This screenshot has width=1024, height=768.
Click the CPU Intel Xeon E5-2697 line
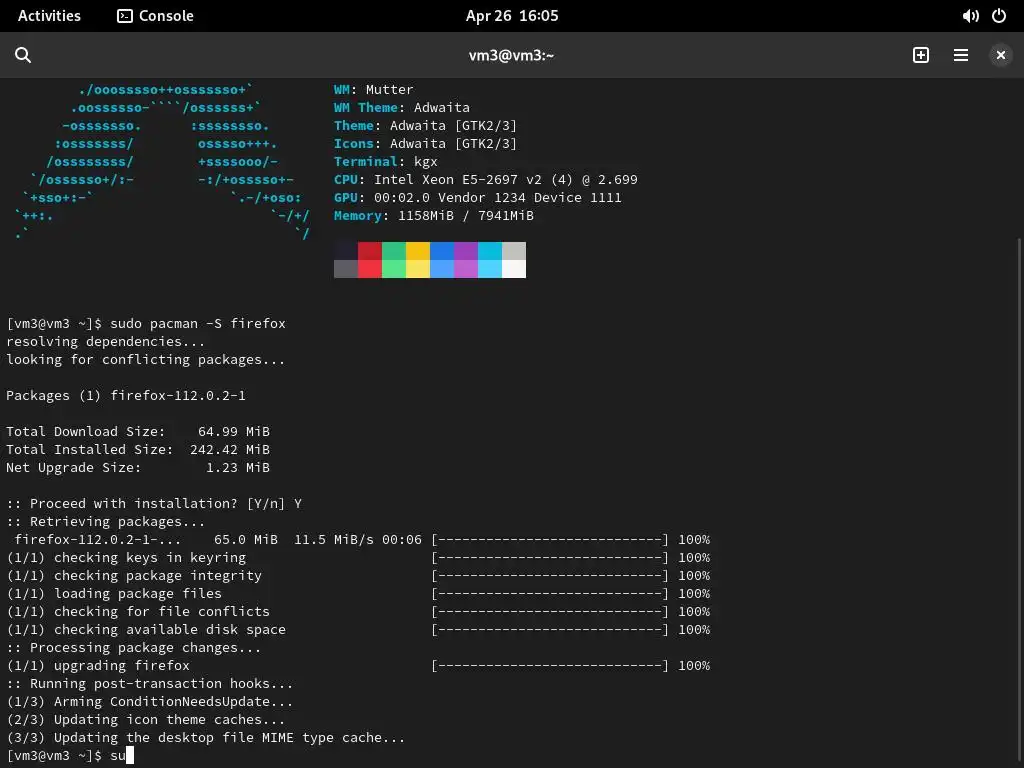[x=486, y=180]
